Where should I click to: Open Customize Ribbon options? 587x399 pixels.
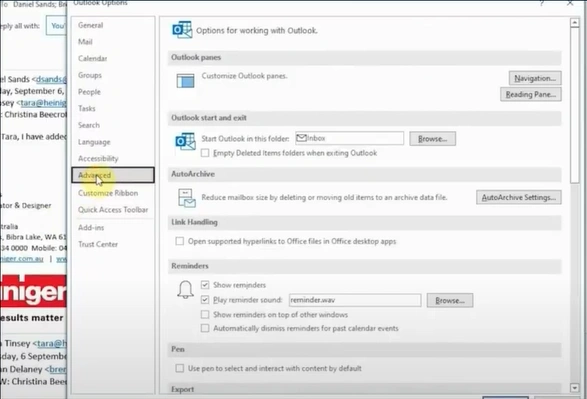(113, 193)
